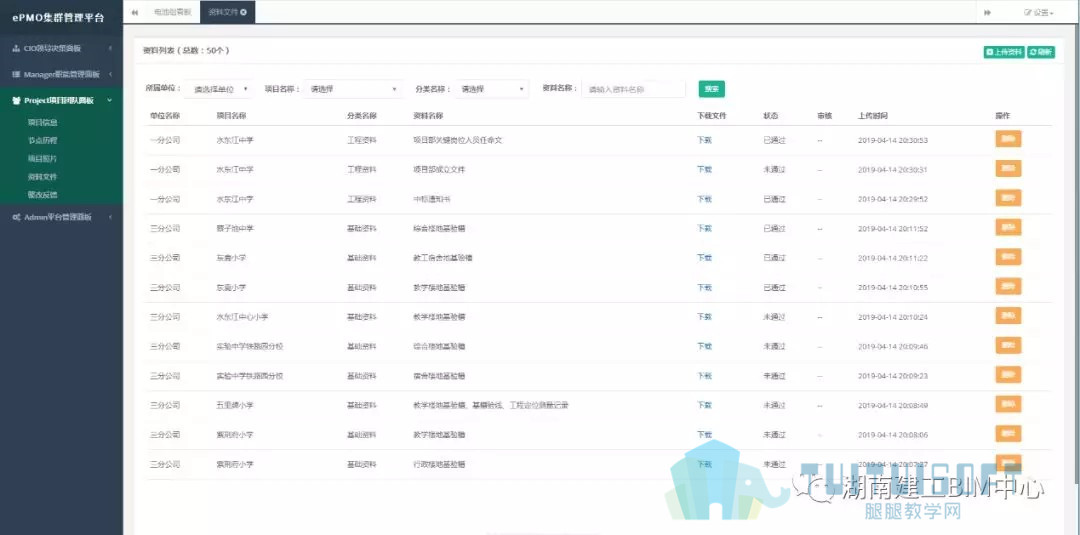Viewport: 1080px width, 535px height.
Task: Open 项目照片 in the sidebar
Action: tap(43, 158)
